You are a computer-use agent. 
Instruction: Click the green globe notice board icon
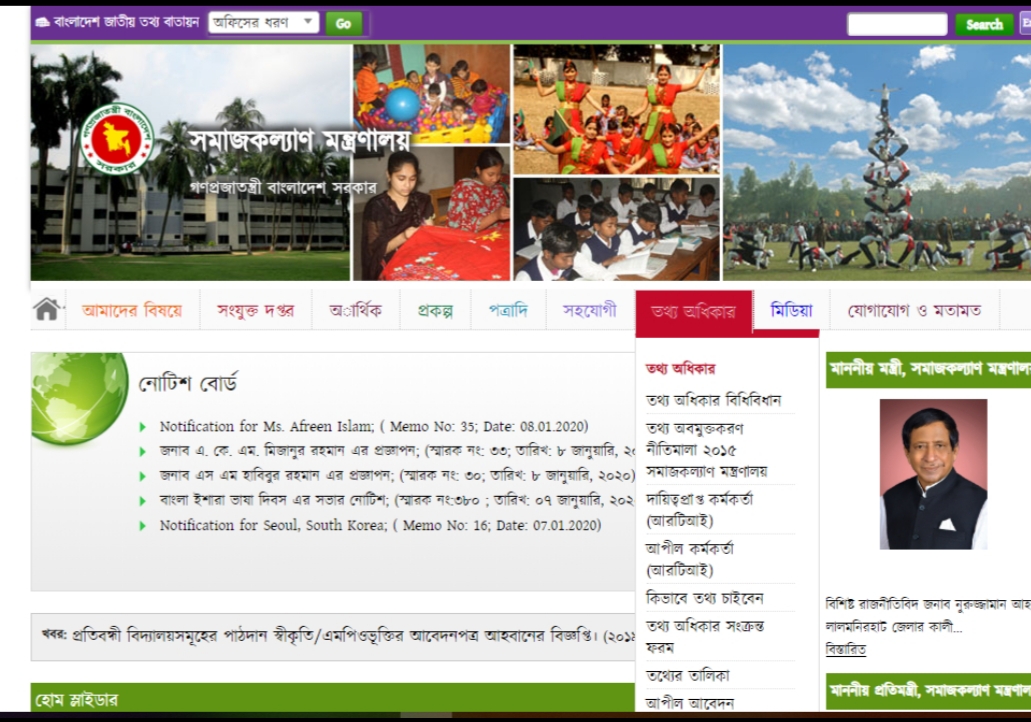click(x=80, y=398)
